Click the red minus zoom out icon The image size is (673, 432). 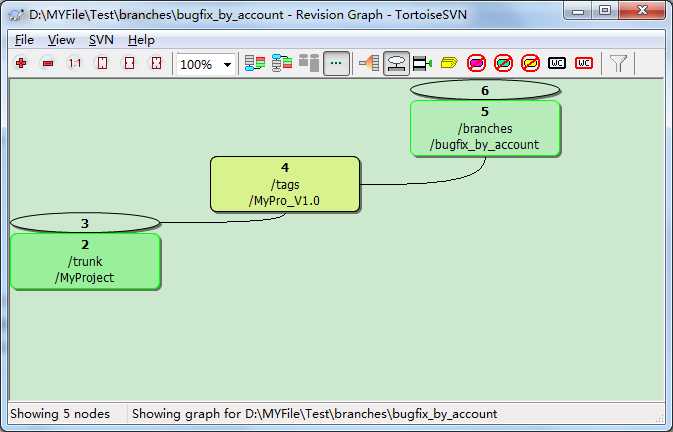pyautogui.click(x=48, y=63)
